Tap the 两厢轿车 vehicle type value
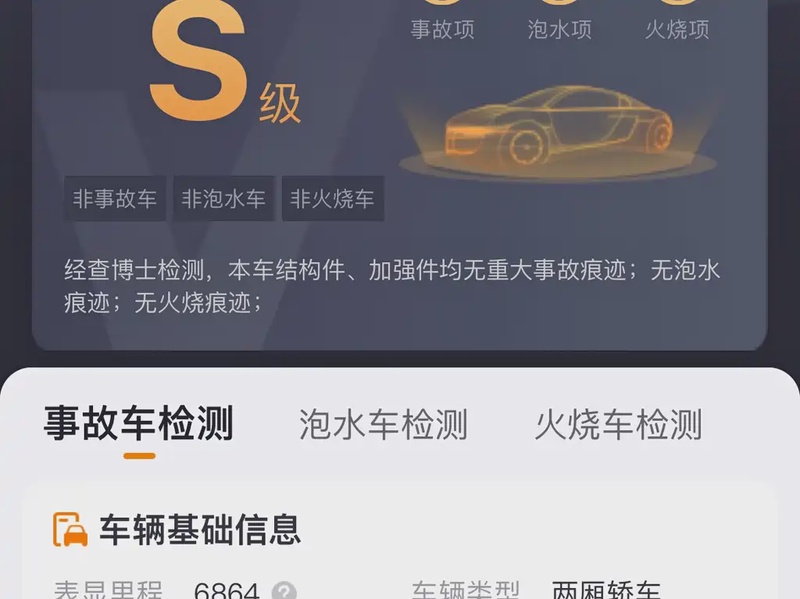 pyautogui.click(x=607, y=590)
